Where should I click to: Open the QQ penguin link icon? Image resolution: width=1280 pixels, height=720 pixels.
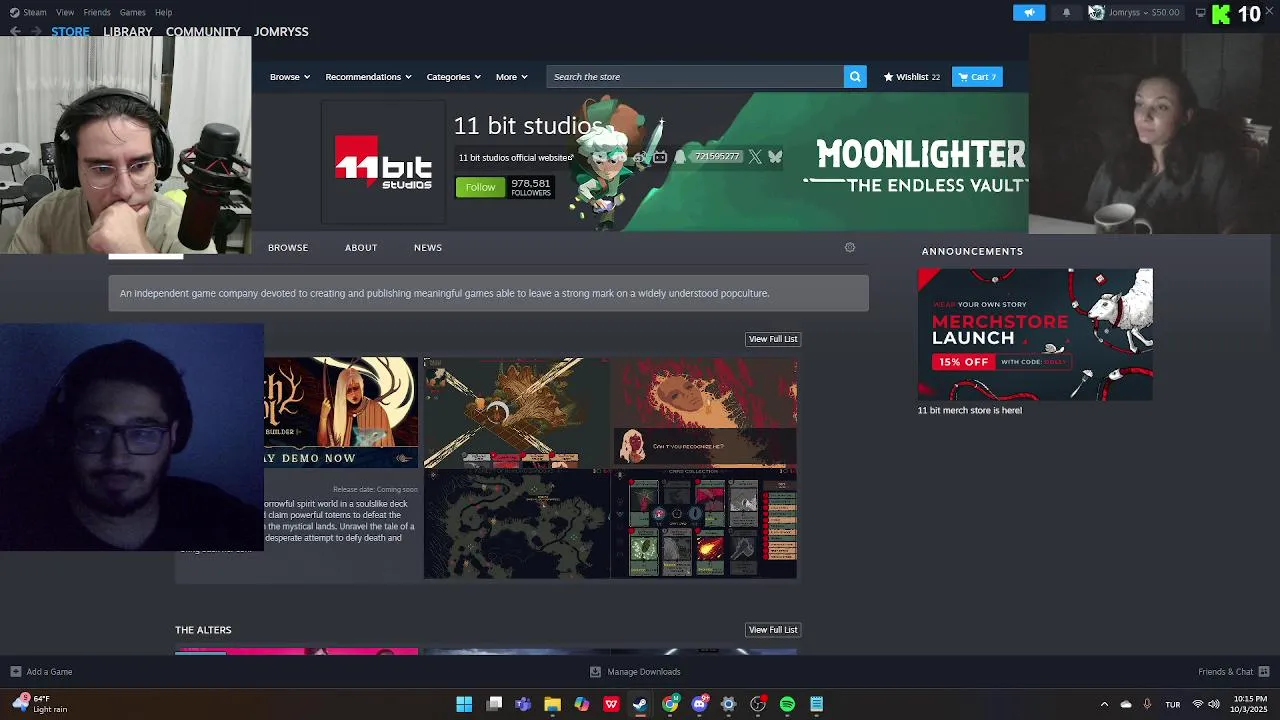(680, 157)
